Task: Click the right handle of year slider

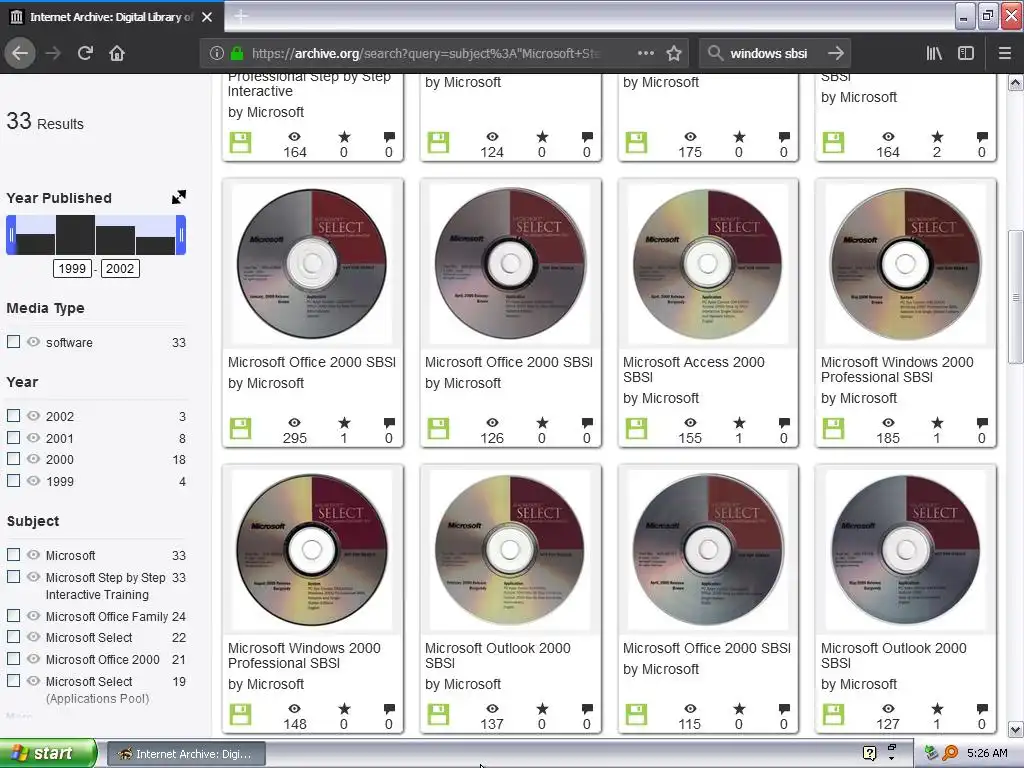Action: click(x=181, y=235)
